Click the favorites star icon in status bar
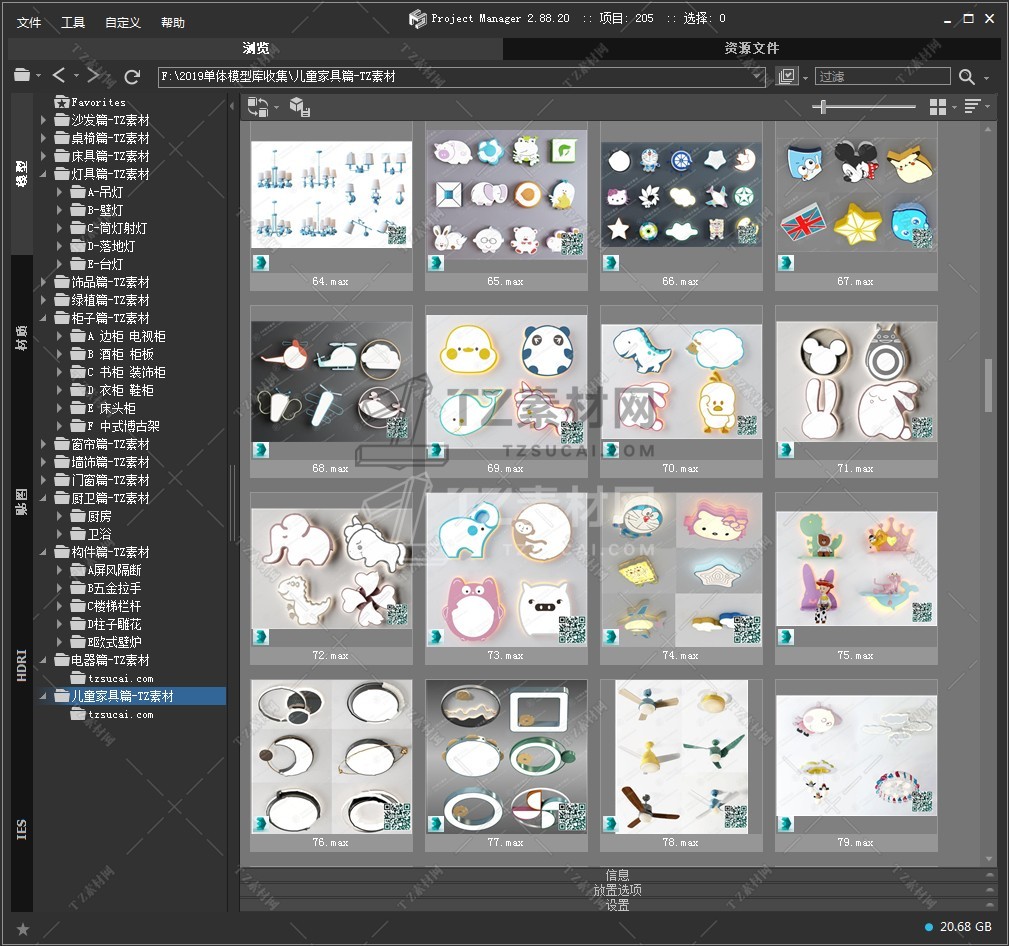Image resolution: width=1009 pixels, height=946 pixels. [x=23, y=929]
